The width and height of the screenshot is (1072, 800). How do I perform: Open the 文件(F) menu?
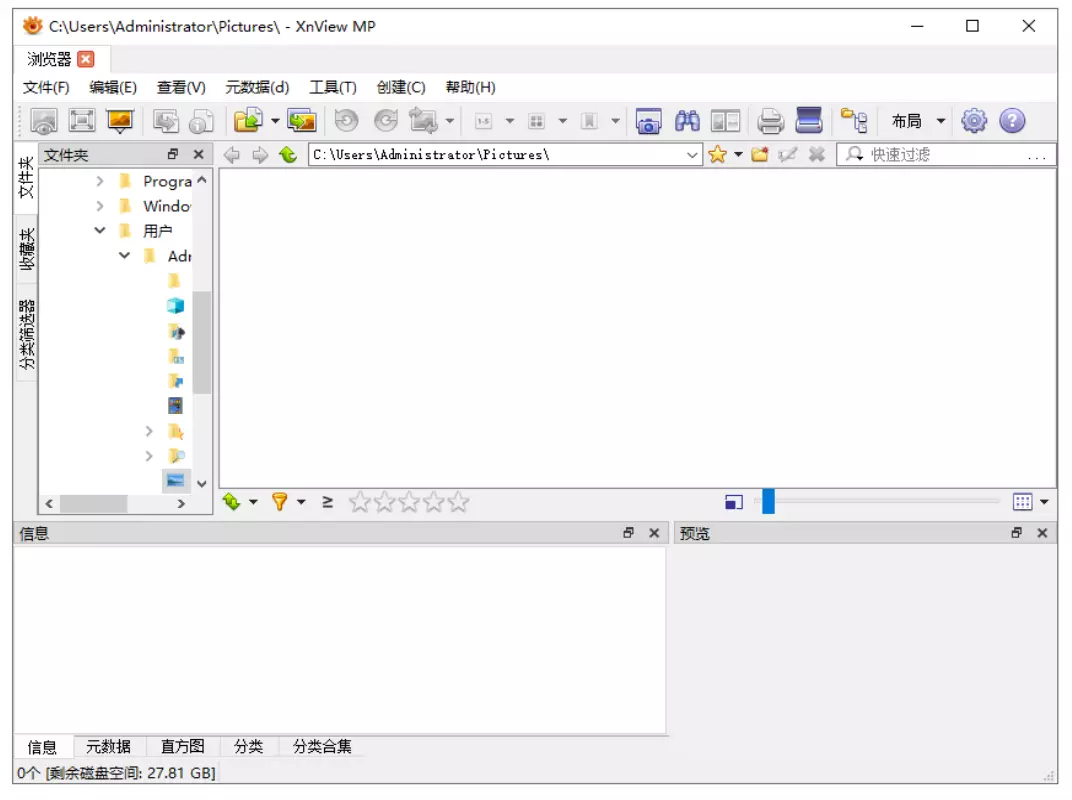pos(46,88)
